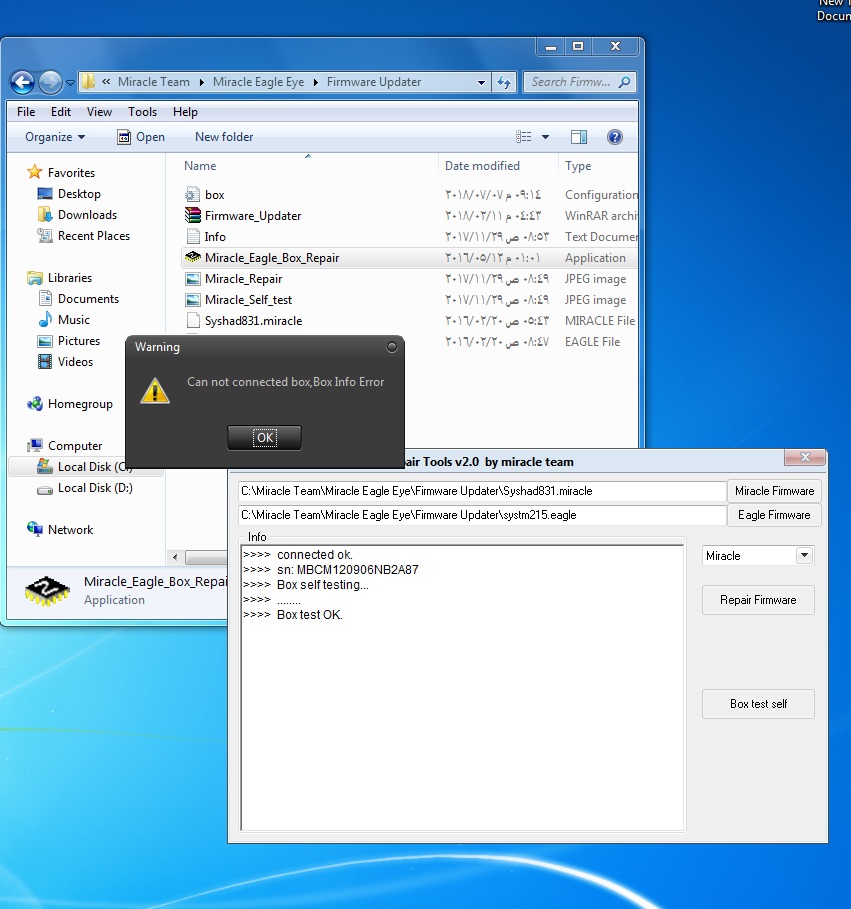Click the Box test self button
The image size is (851, 909).
point(758,704)
